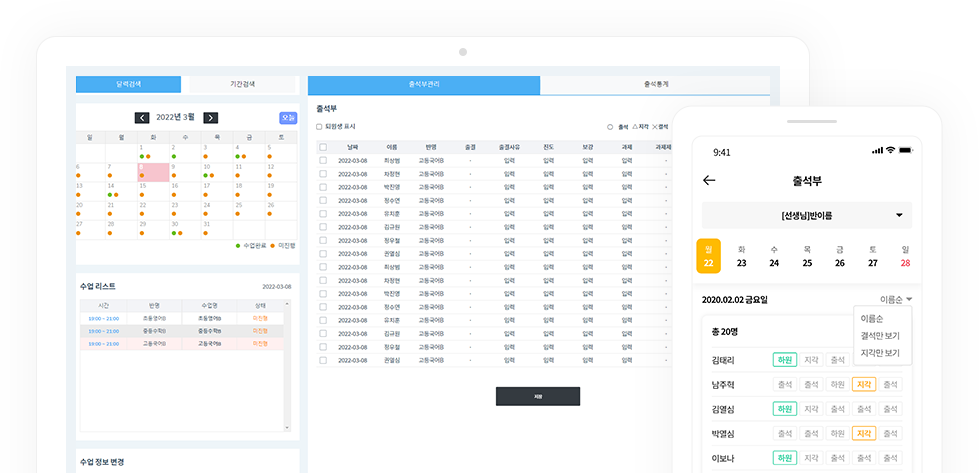
Task: Click the 상태 header in 수업 리스트
Action: click(260, 306)
